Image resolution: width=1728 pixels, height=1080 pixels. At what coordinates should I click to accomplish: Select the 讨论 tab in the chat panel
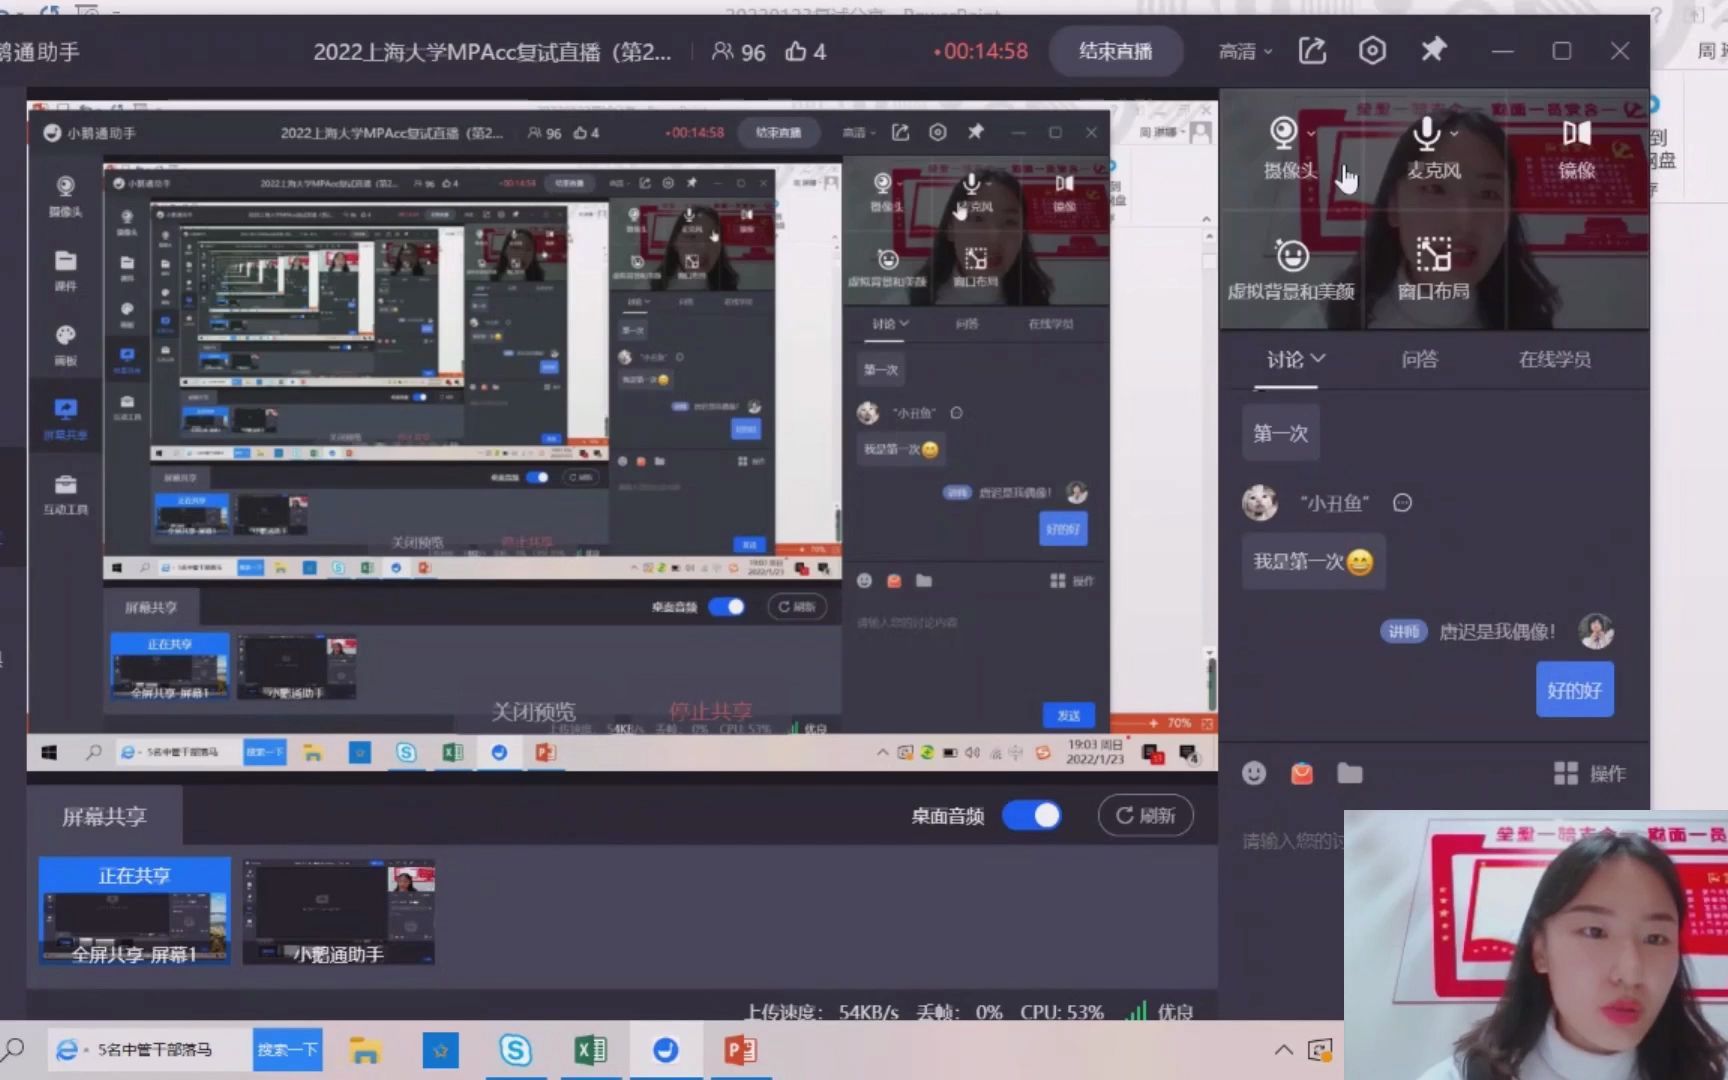point(1285,359)
